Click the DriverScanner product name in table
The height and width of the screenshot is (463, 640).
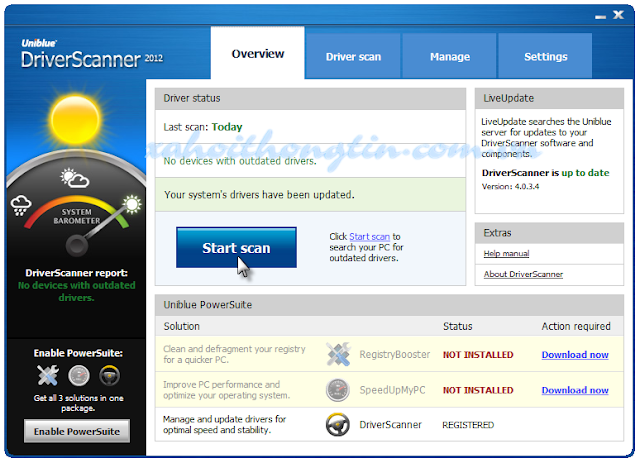390,425
